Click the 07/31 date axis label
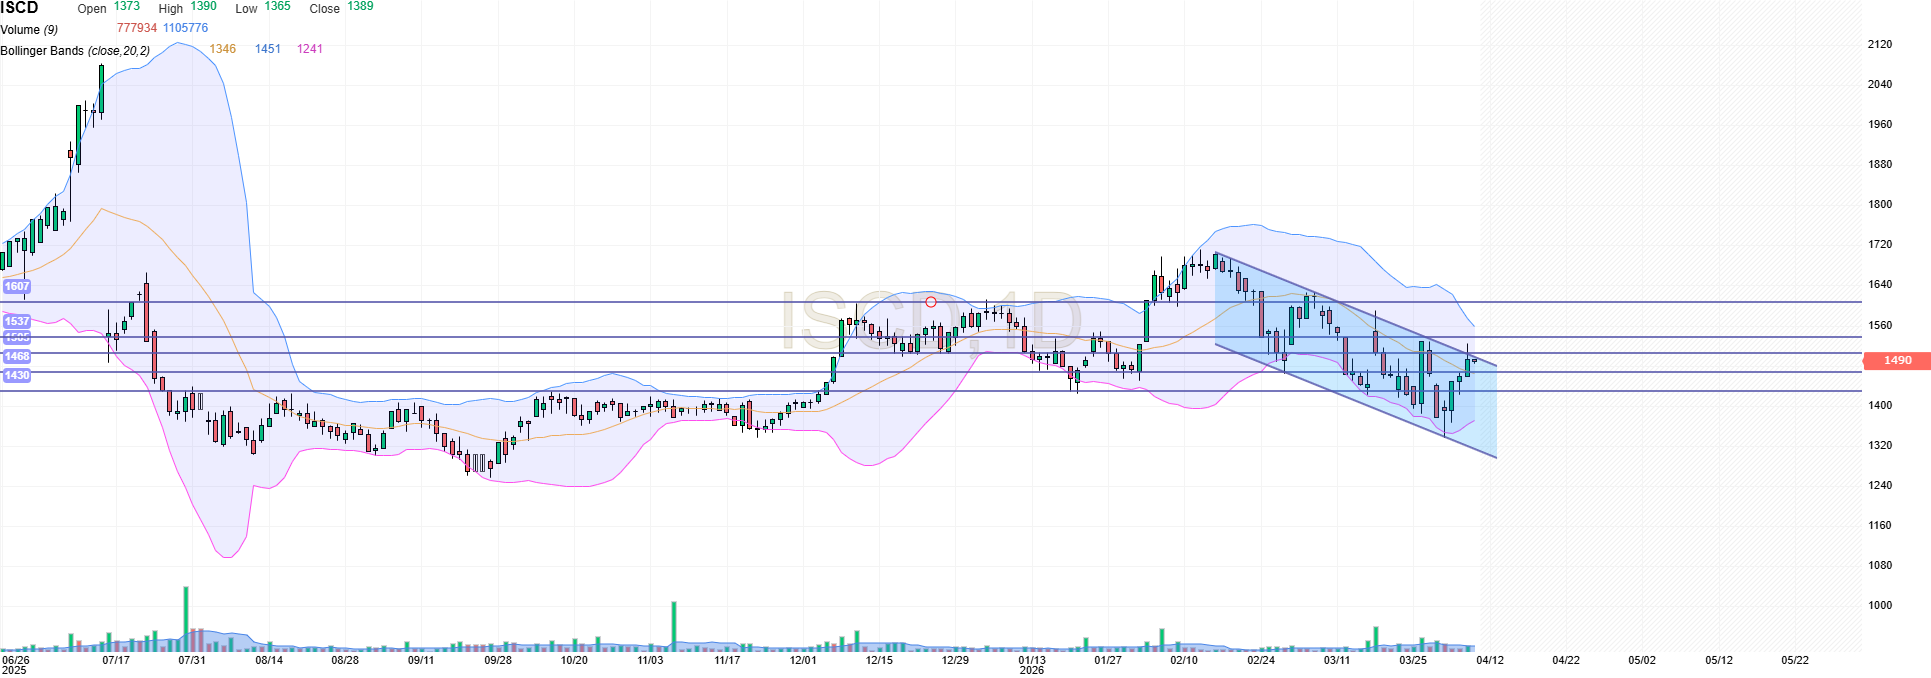 192,660
